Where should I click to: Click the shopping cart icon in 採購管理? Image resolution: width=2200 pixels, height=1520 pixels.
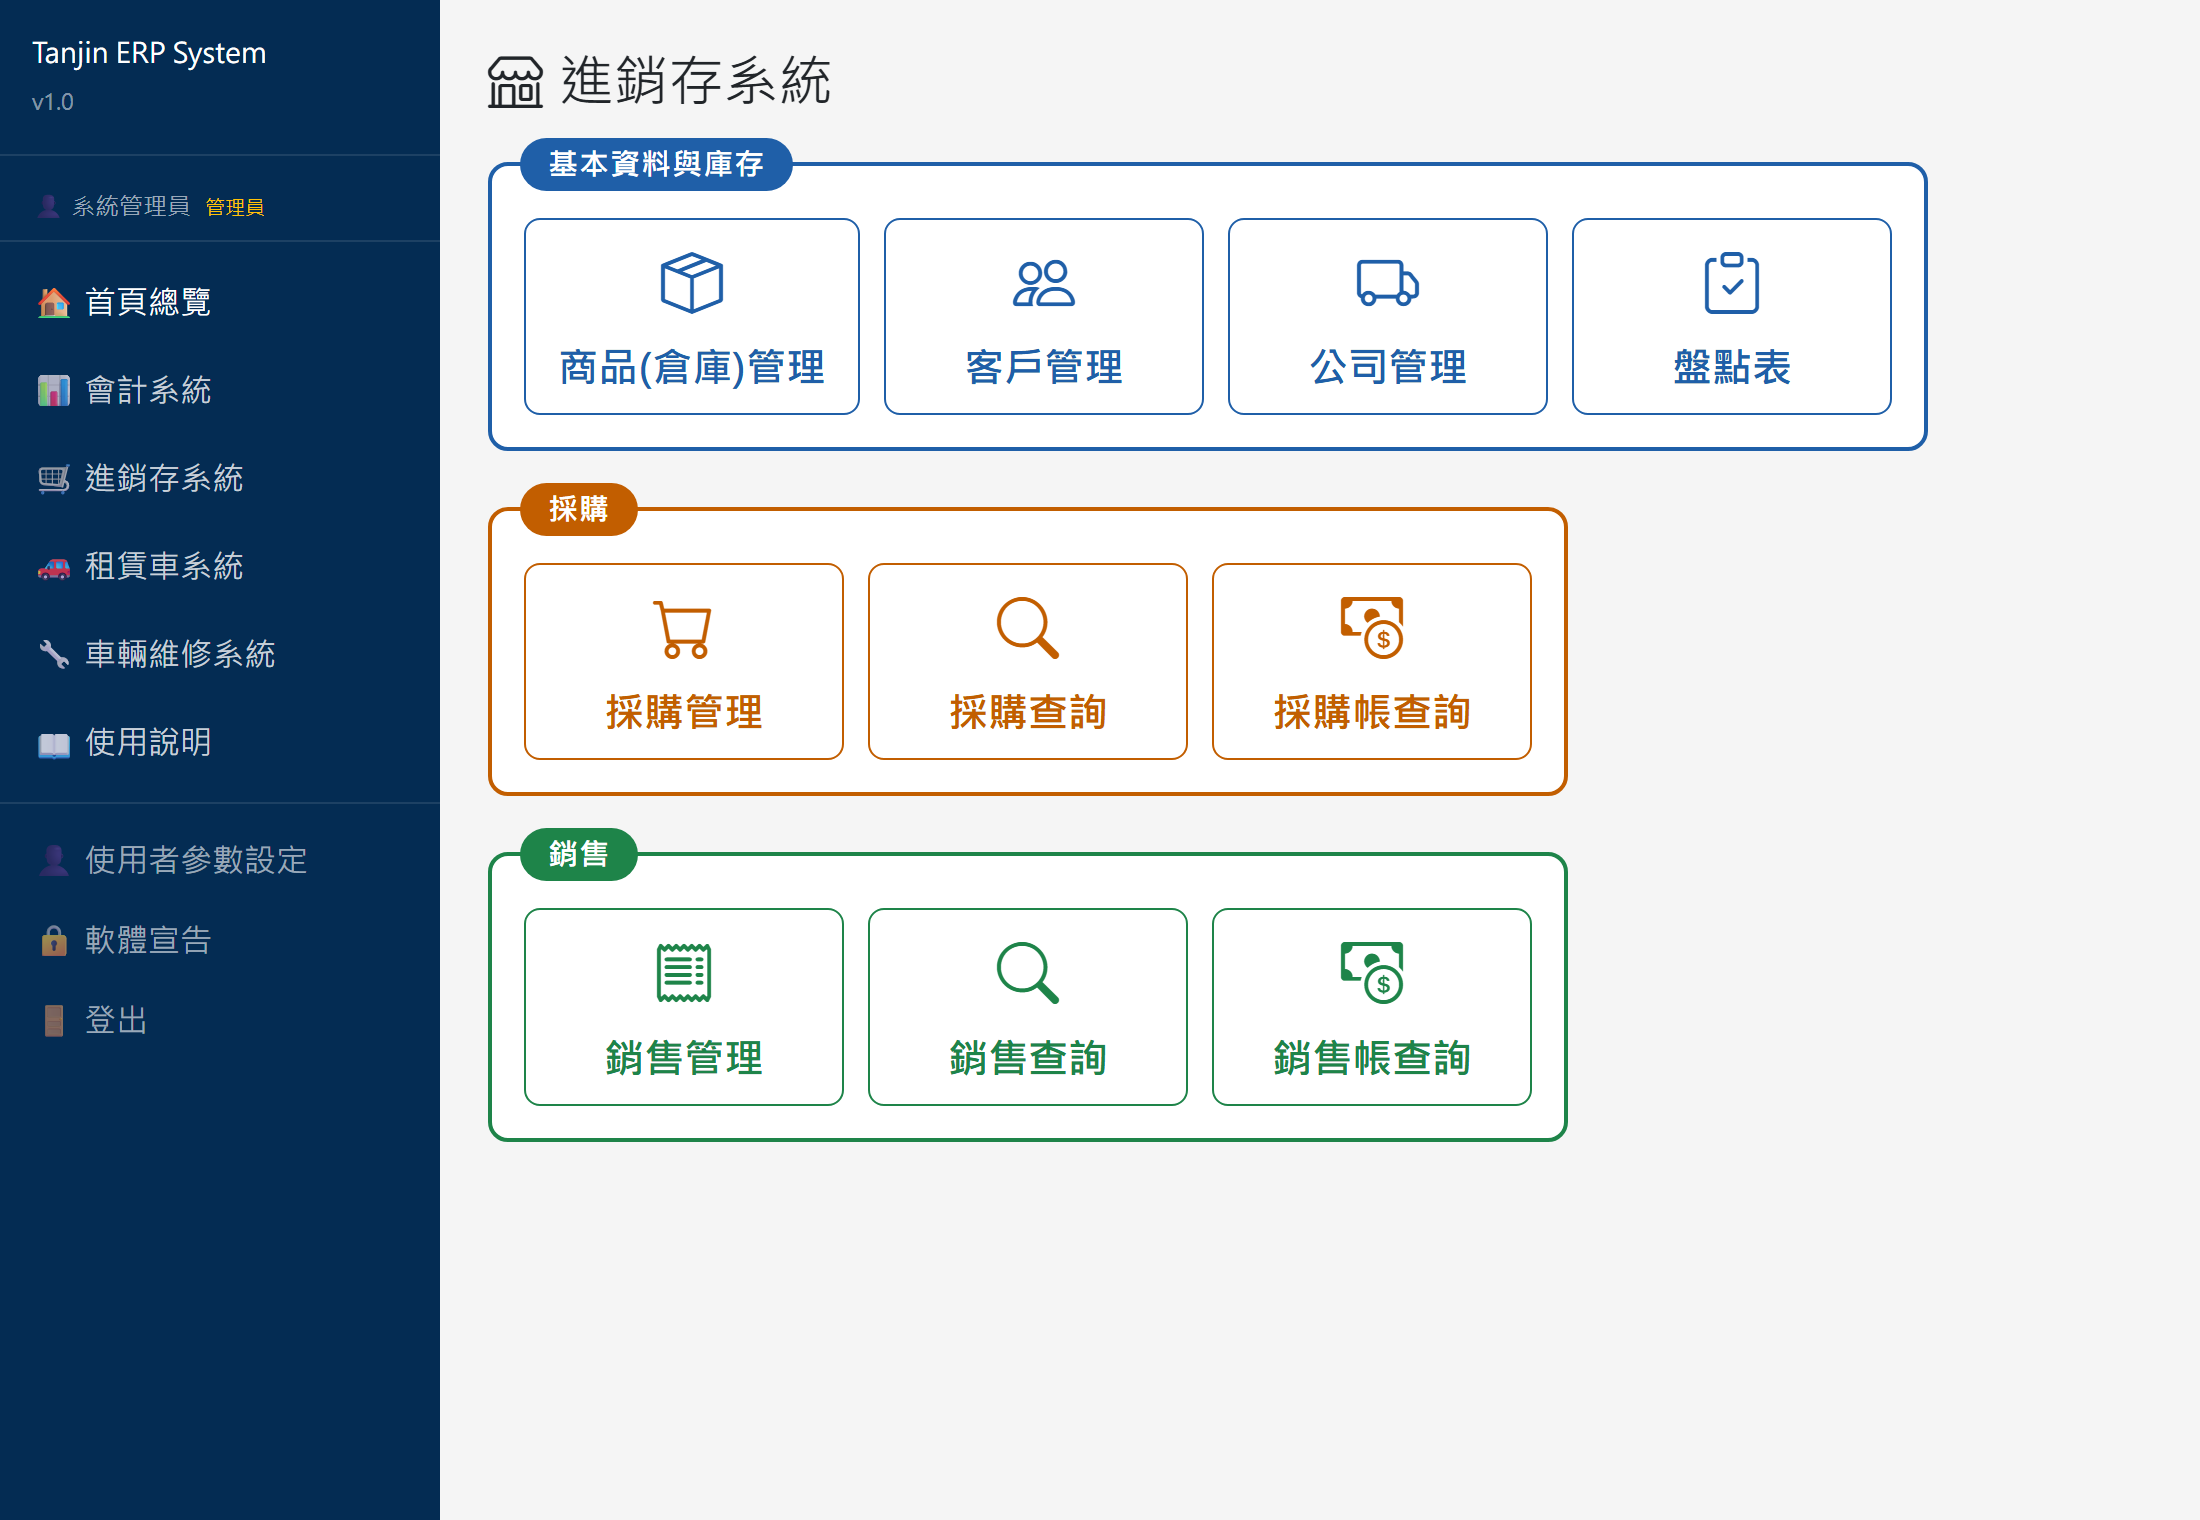[683, 629]
